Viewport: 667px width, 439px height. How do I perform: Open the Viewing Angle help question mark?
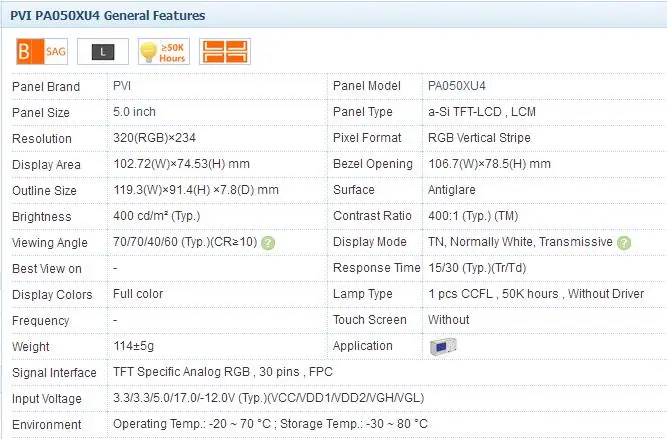pos(268,243)
